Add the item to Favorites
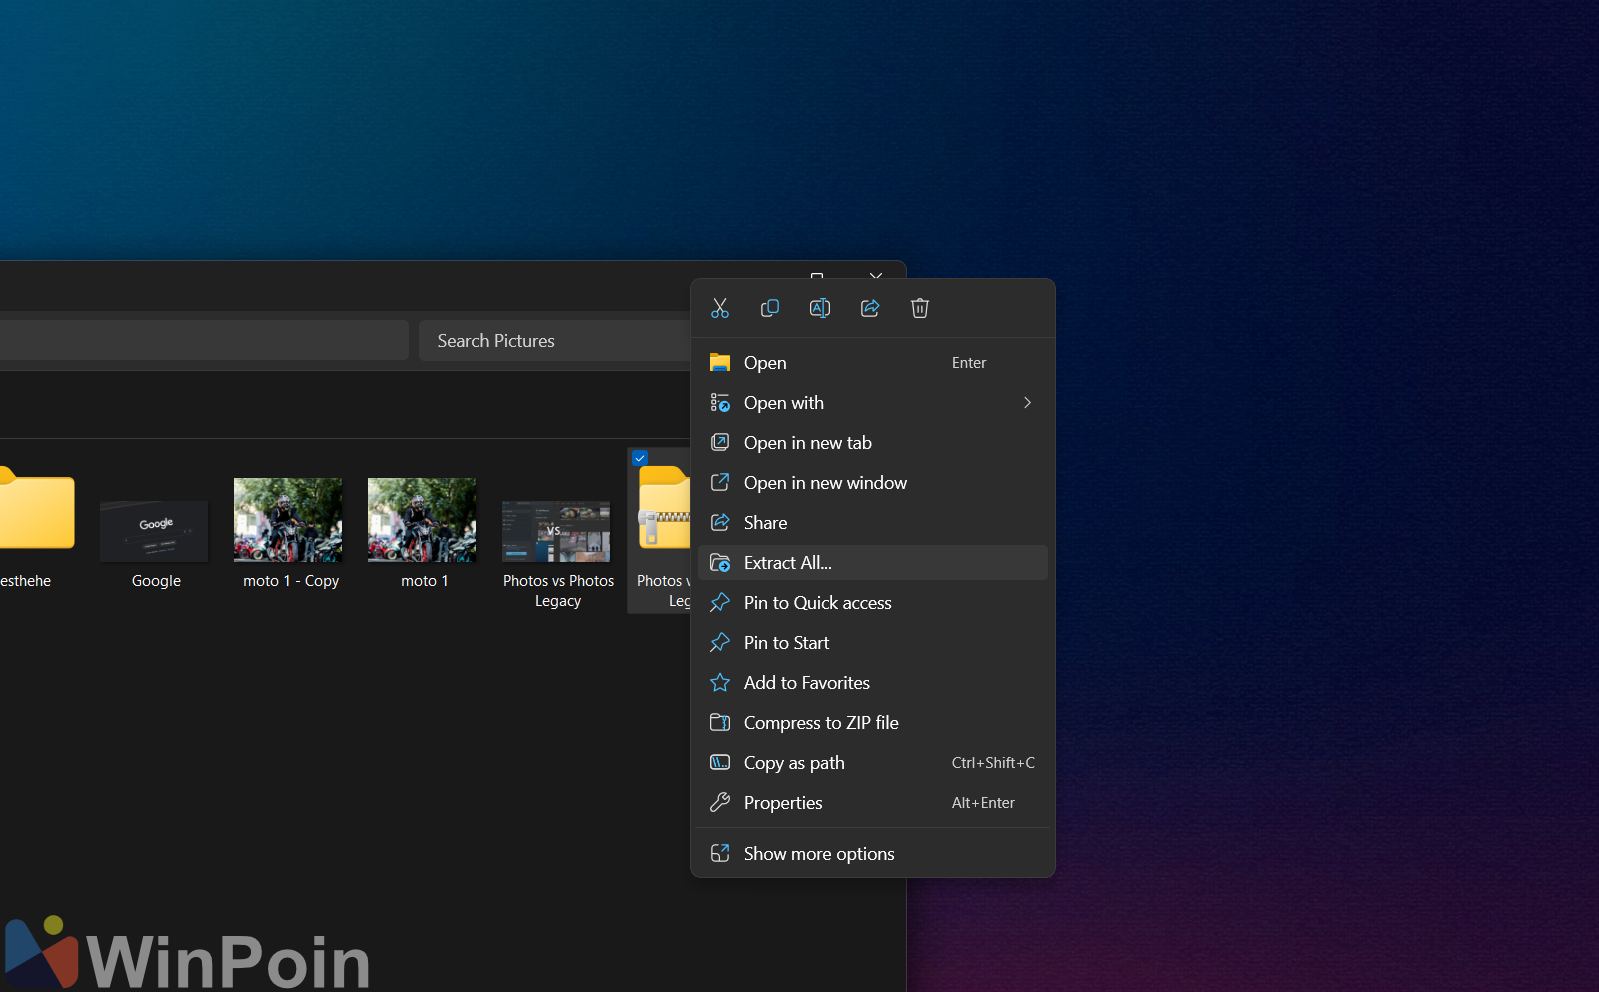Viewport: 1599px width, 992px height. [x=806, y=683]
